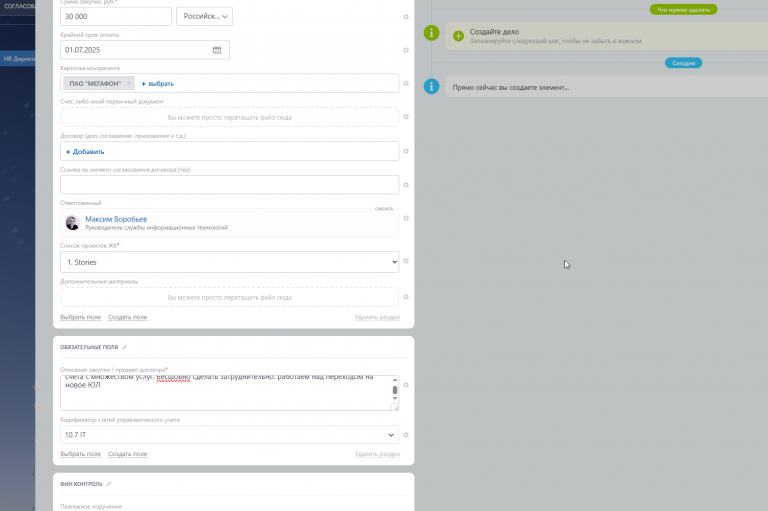Click description textarea scroll up arrow
Image resolution: width=768 pixels, height=511 pixels.
(395, 380)
